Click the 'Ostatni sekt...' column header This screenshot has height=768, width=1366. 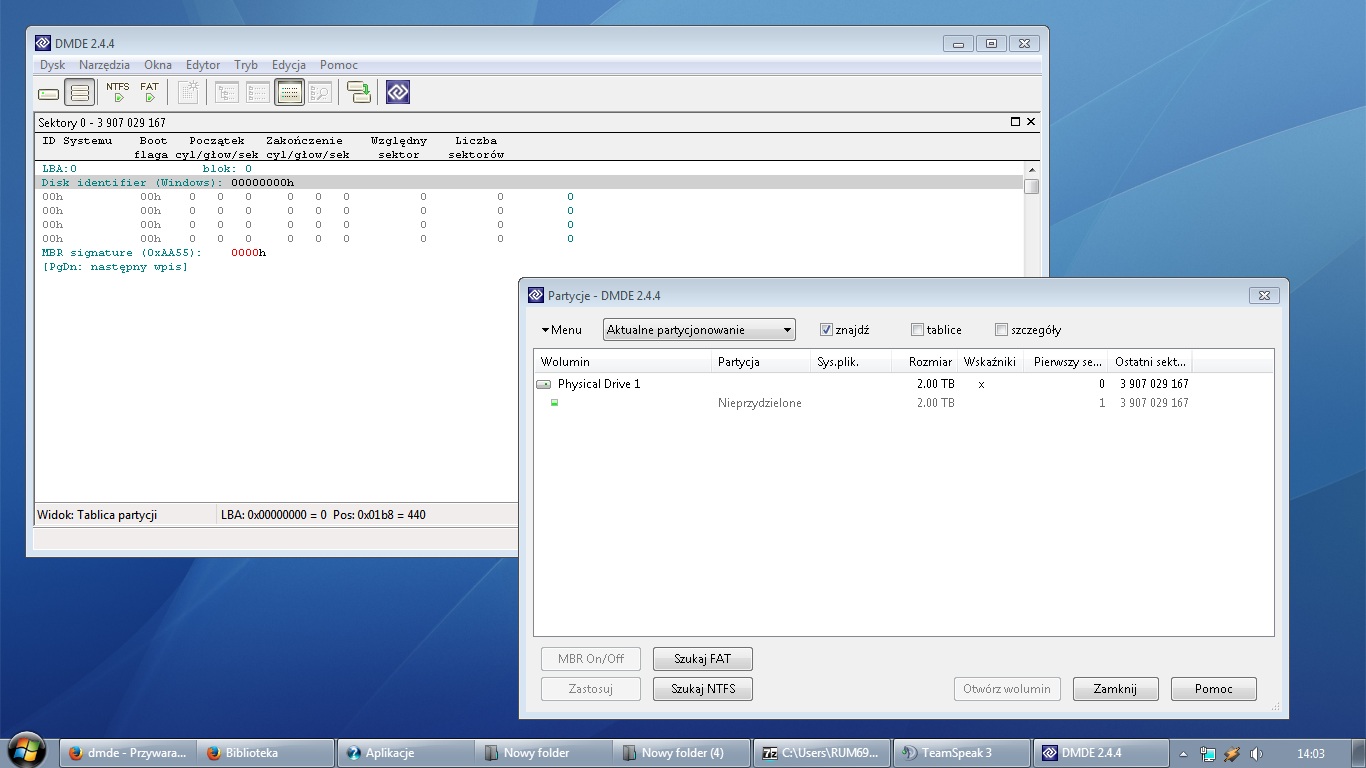[x=1151, y=362]
